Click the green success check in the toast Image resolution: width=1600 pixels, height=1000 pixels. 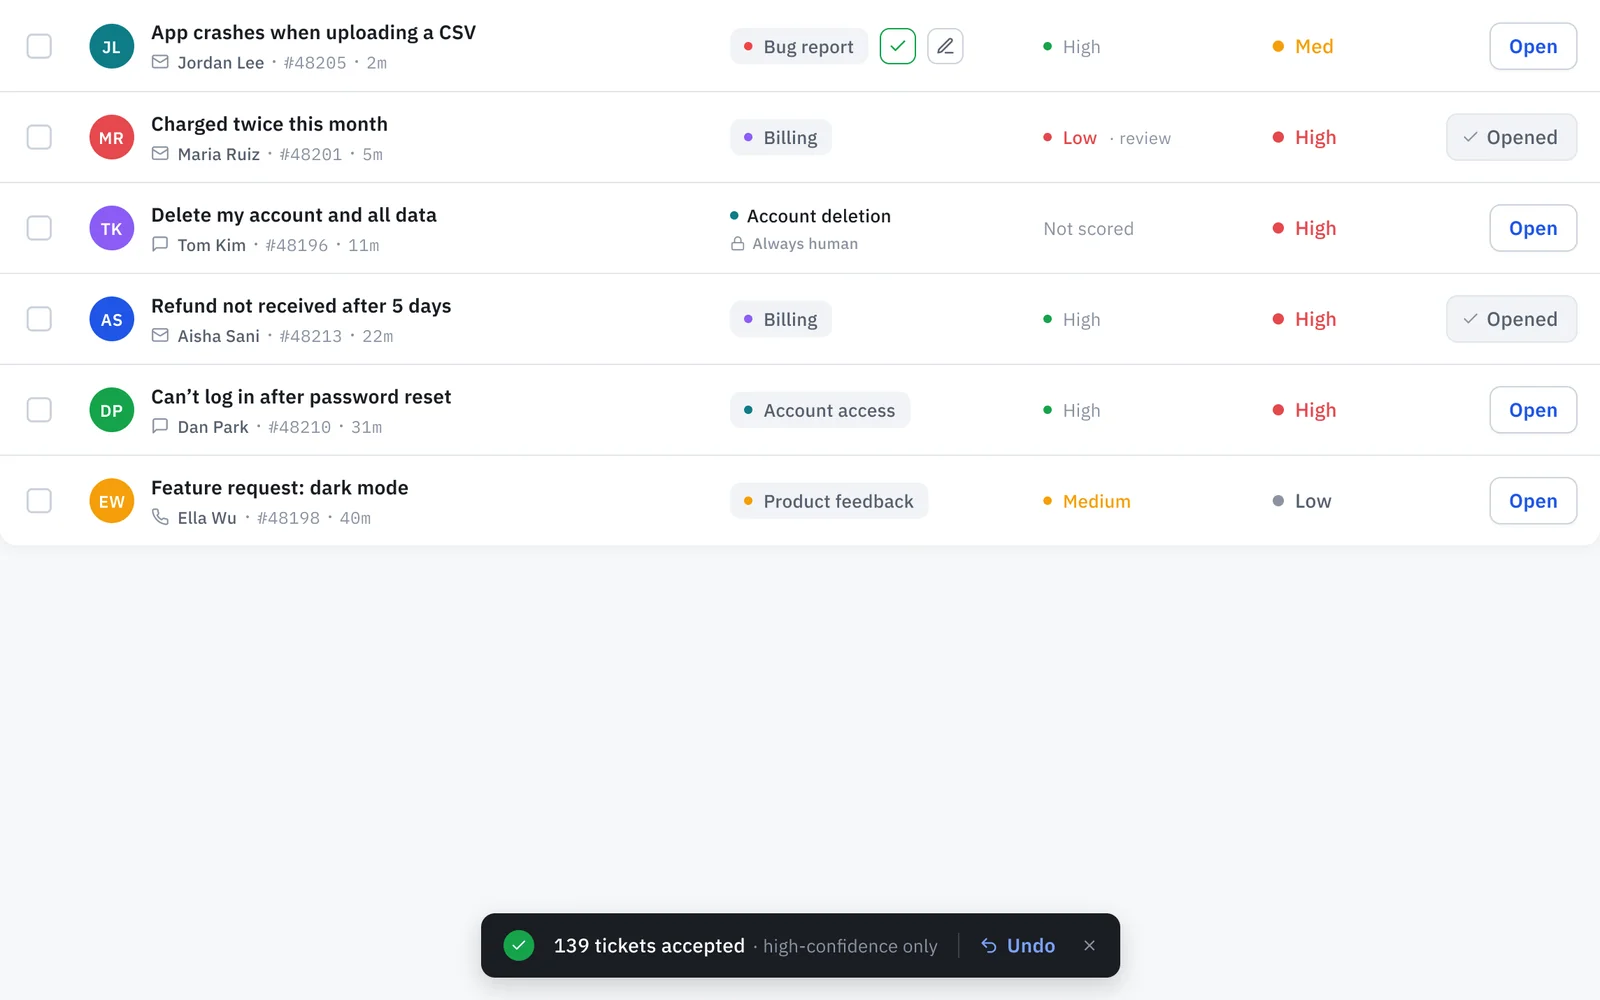click(518, 945)
